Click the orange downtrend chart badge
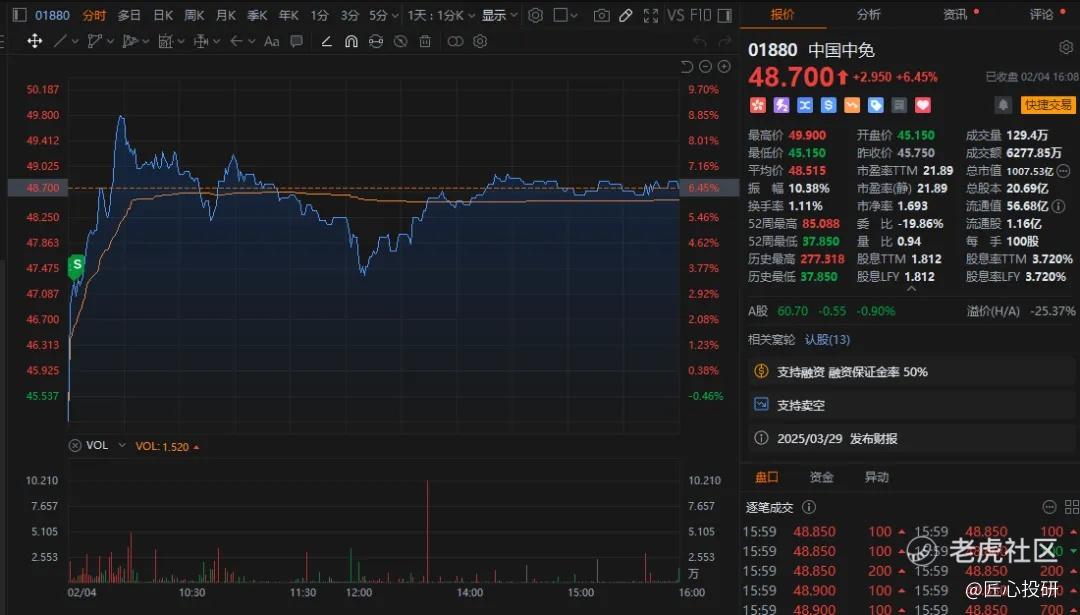The height and width of the screenshot is (615, 1080). [x=852, y=105]
